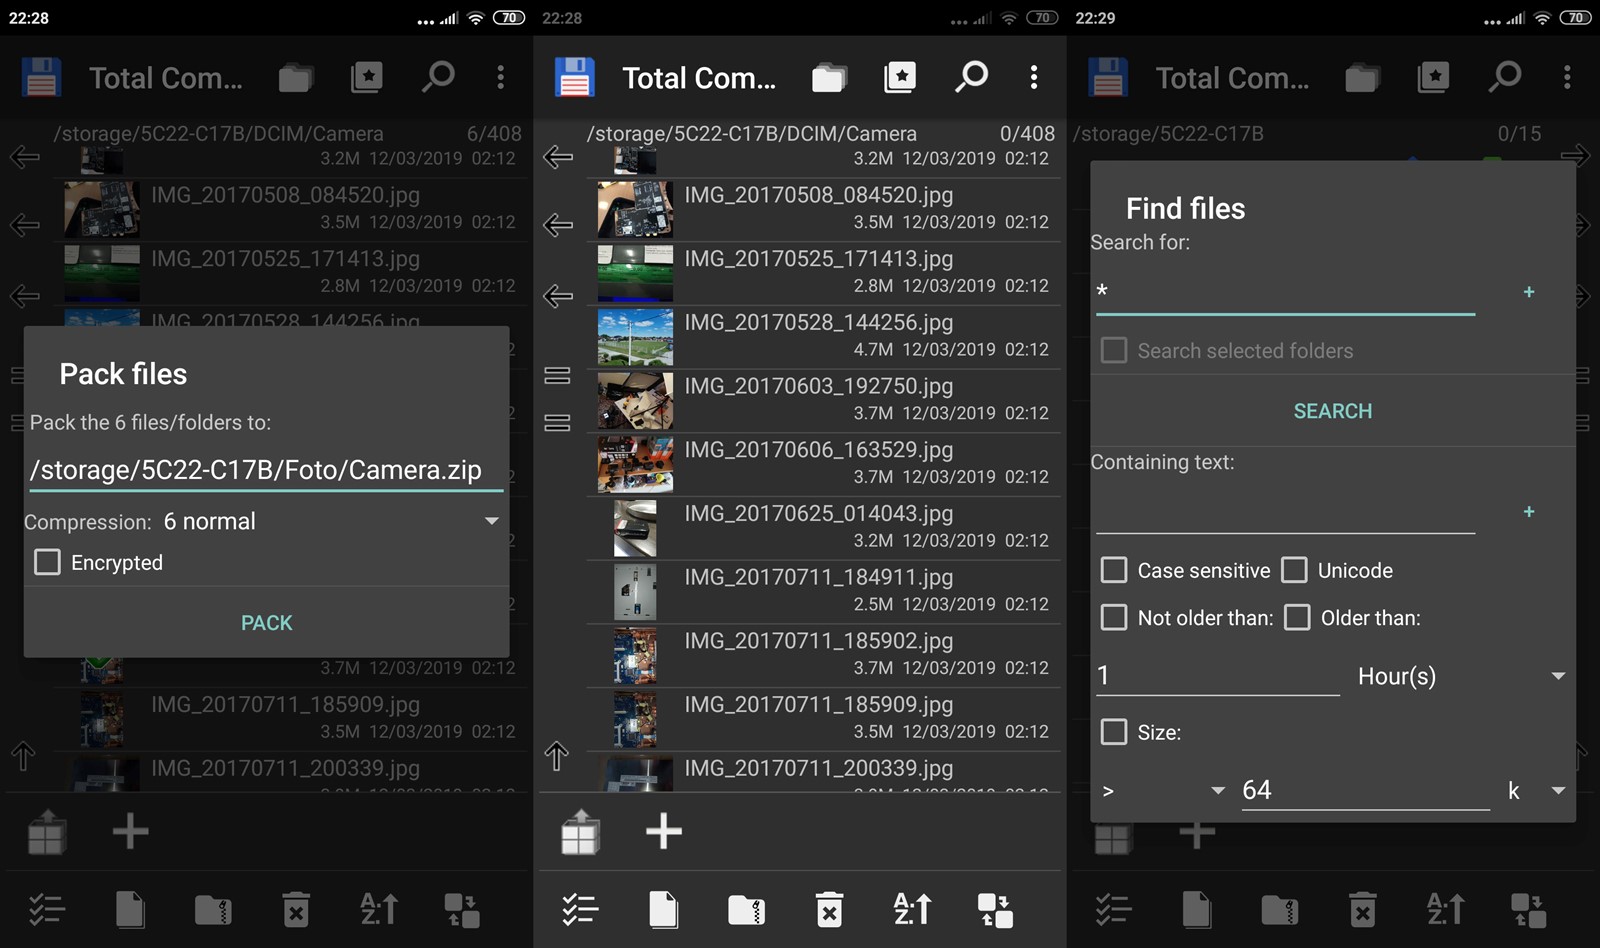Screen dimensions: 1600x948
Task: Open folder history icon in middle panel toolbar
Action: (x=829, y=77)
